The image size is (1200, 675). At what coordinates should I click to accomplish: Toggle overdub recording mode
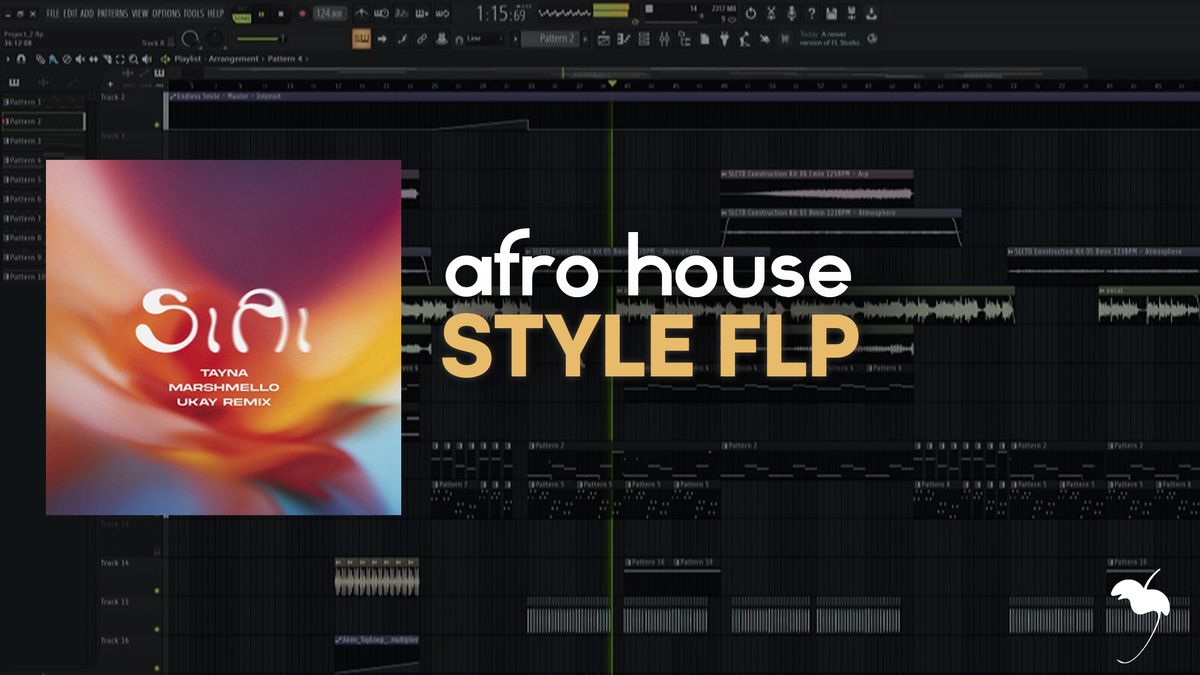coord(422,14)
